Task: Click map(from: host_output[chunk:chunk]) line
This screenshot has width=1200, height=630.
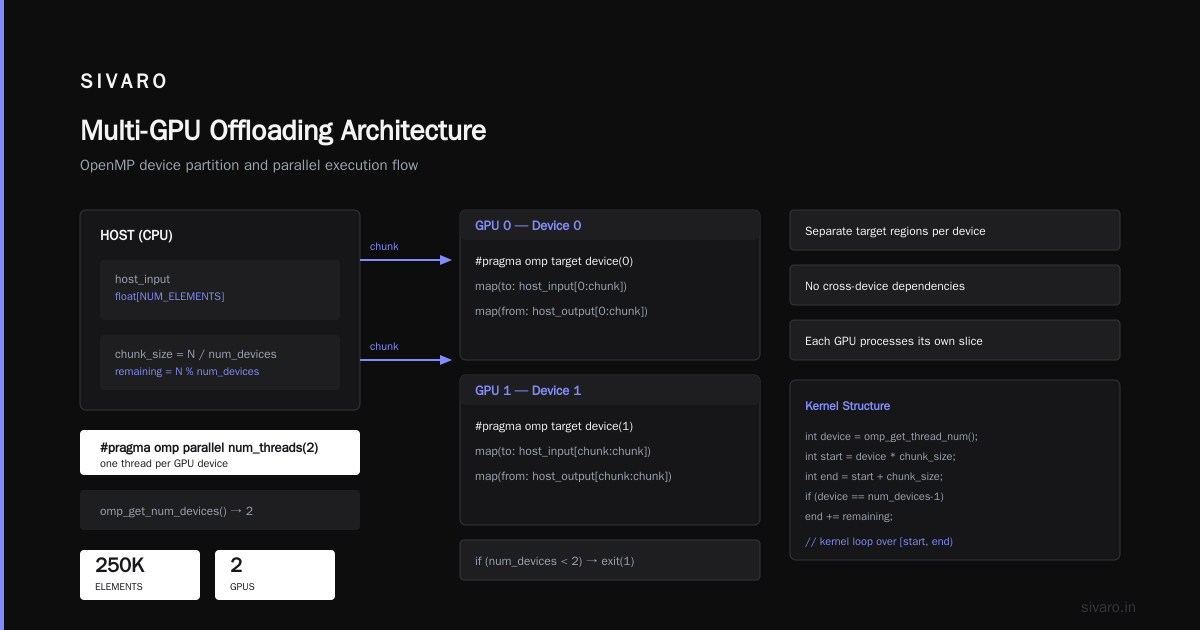Action: click(573, 476)
